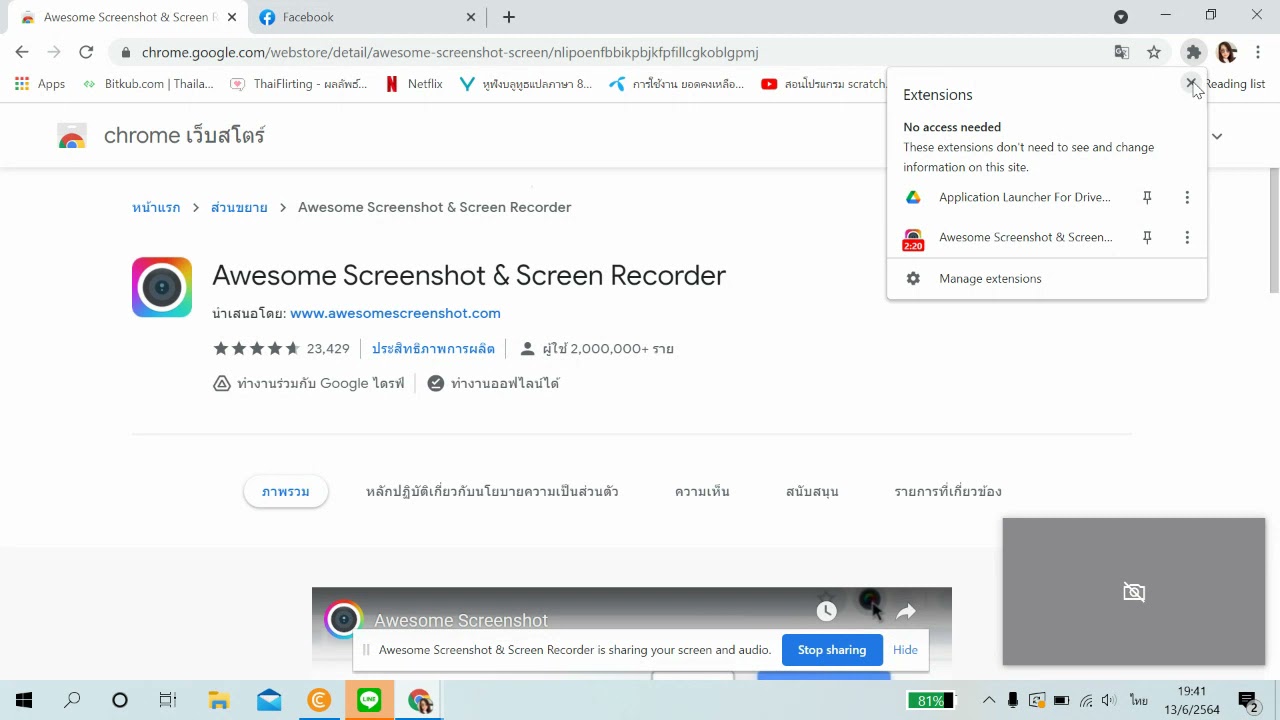Click the camera-off webcam preview

pyautogui.click(x=1134, y=592)
